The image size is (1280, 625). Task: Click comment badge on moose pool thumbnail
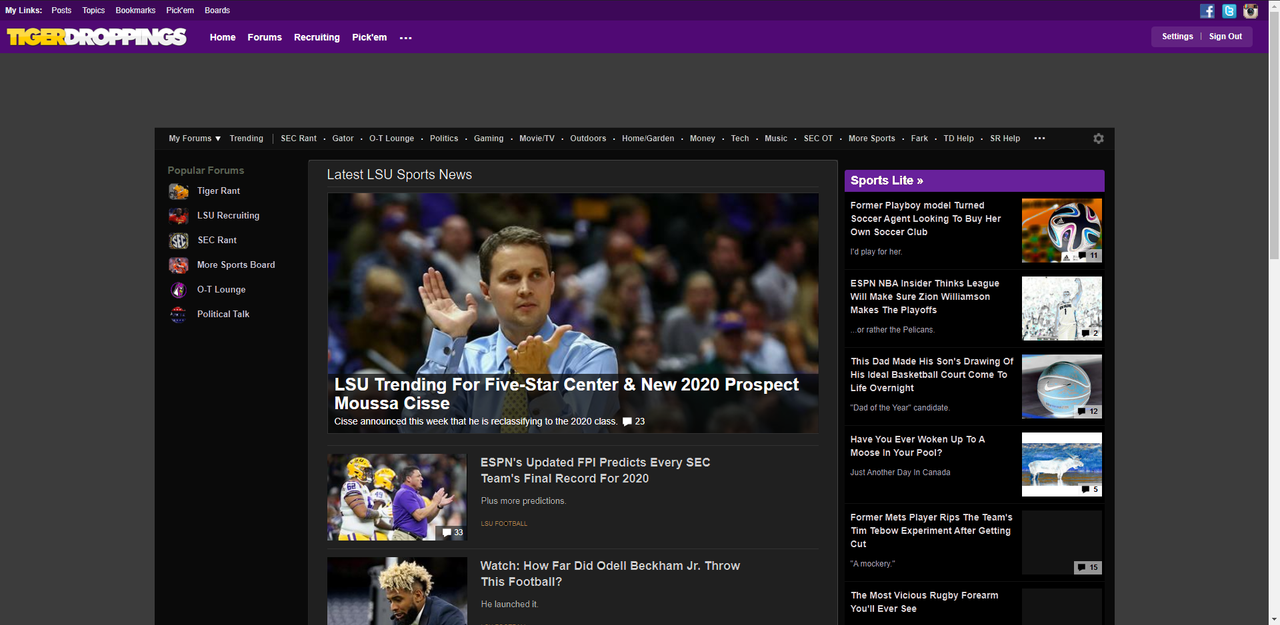1089,489
